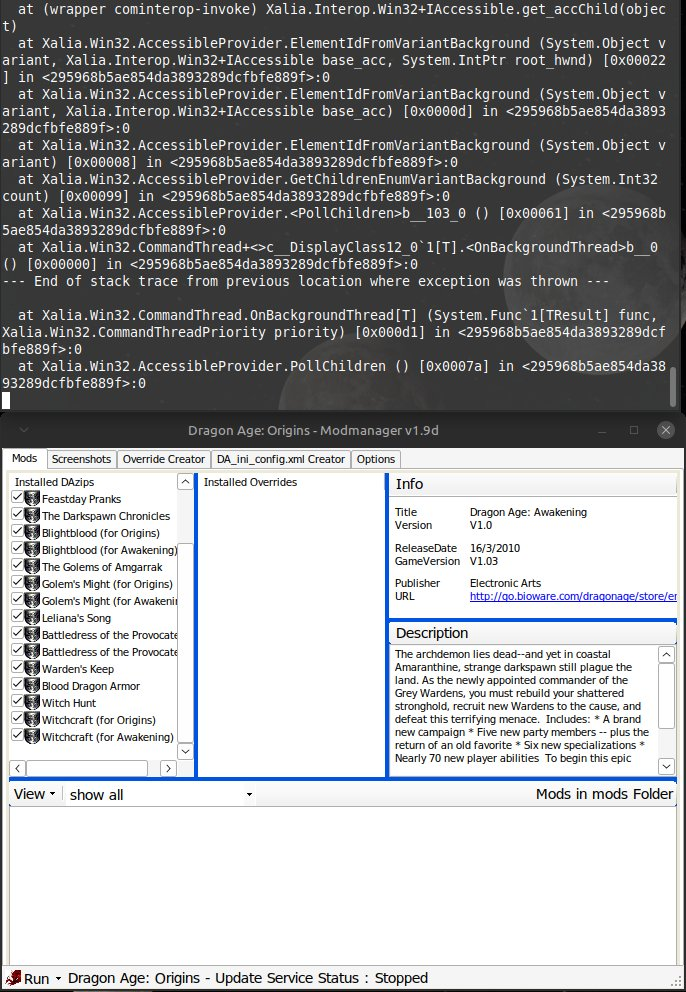Click the Description vertical scrollbar thumb

(666, 695)
